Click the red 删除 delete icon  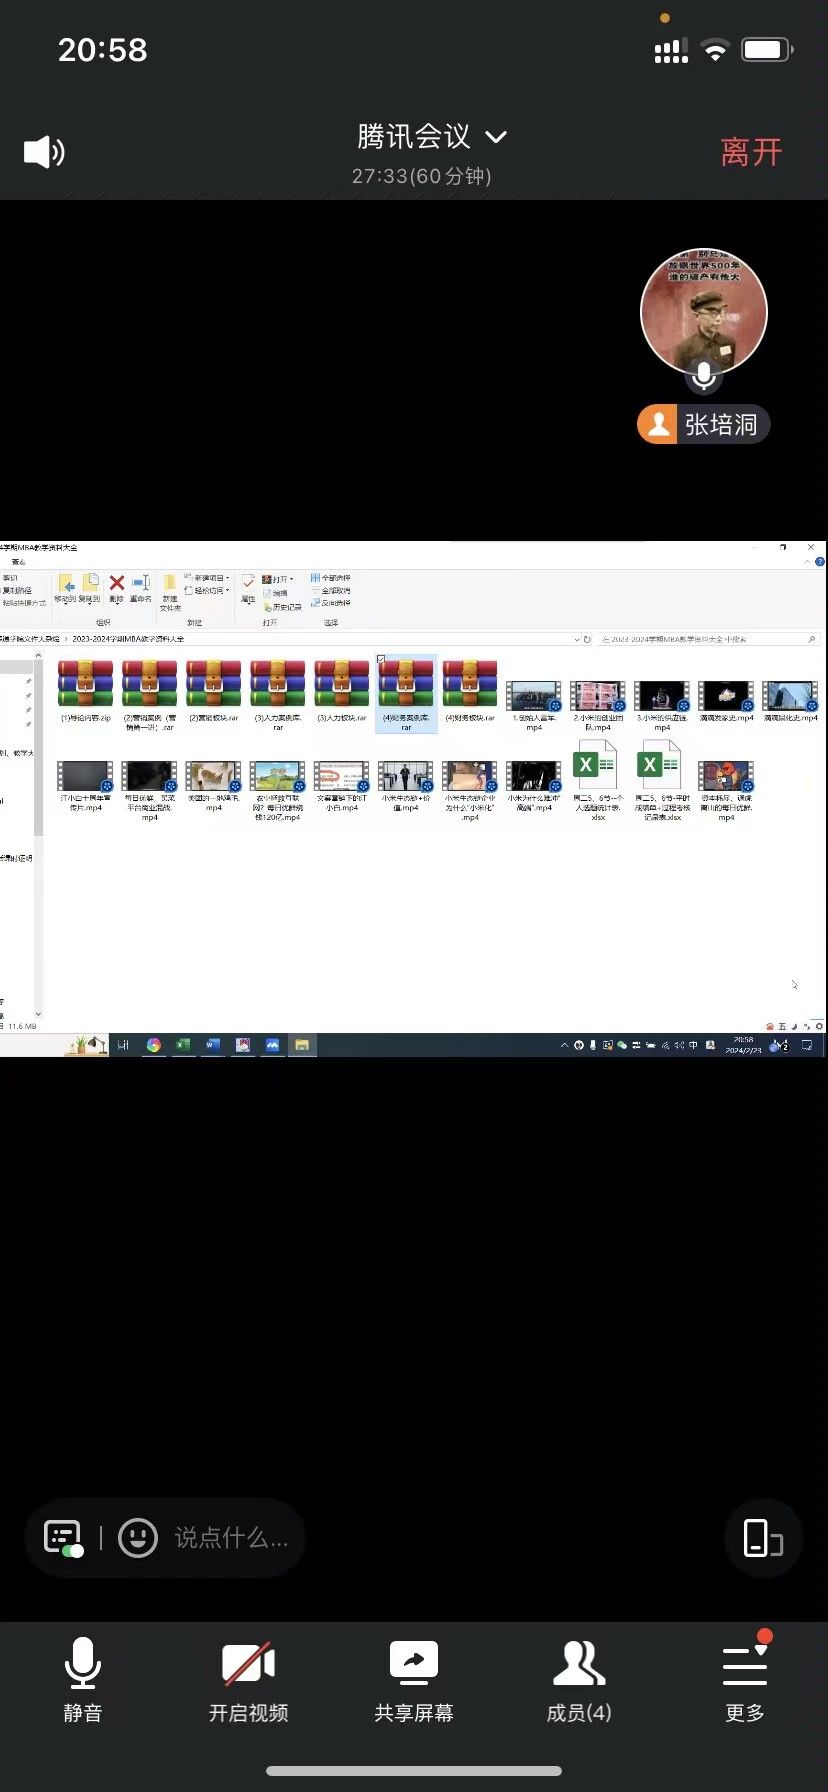click(x=116, y=589)
